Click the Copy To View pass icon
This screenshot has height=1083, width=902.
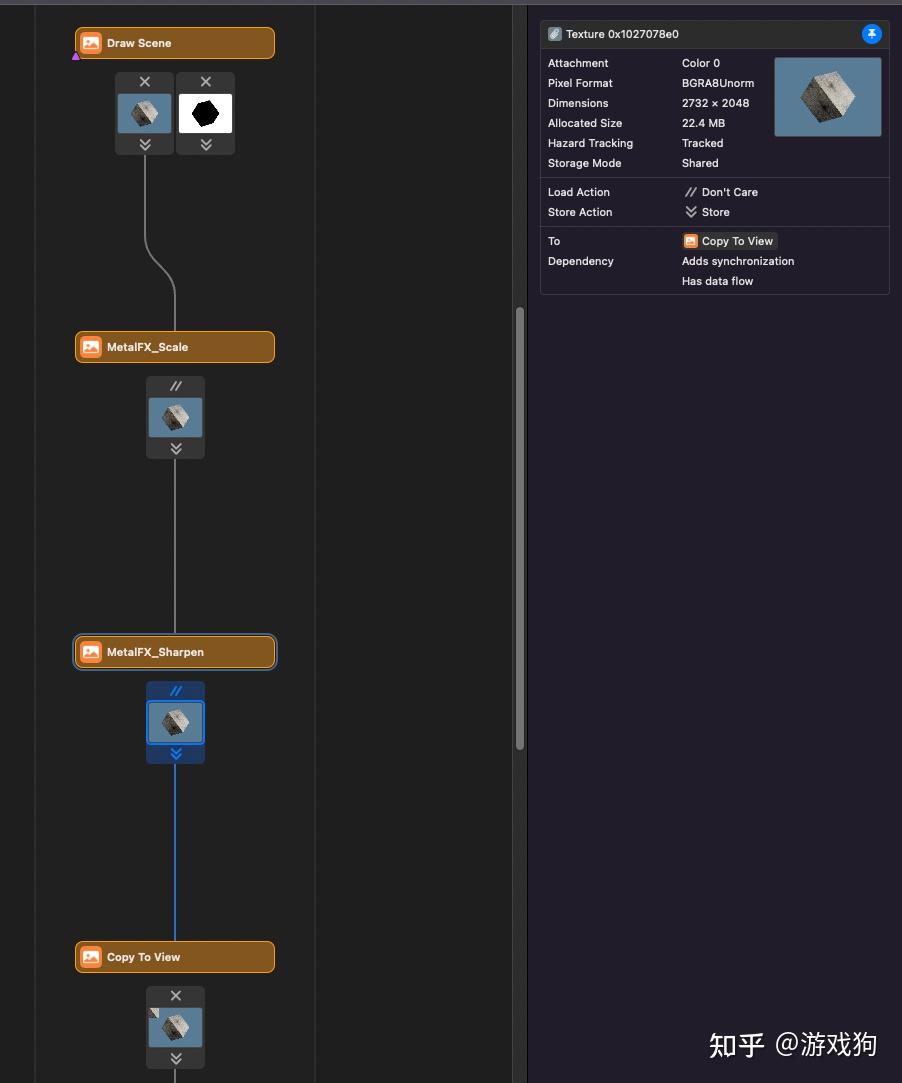(91, 956)
